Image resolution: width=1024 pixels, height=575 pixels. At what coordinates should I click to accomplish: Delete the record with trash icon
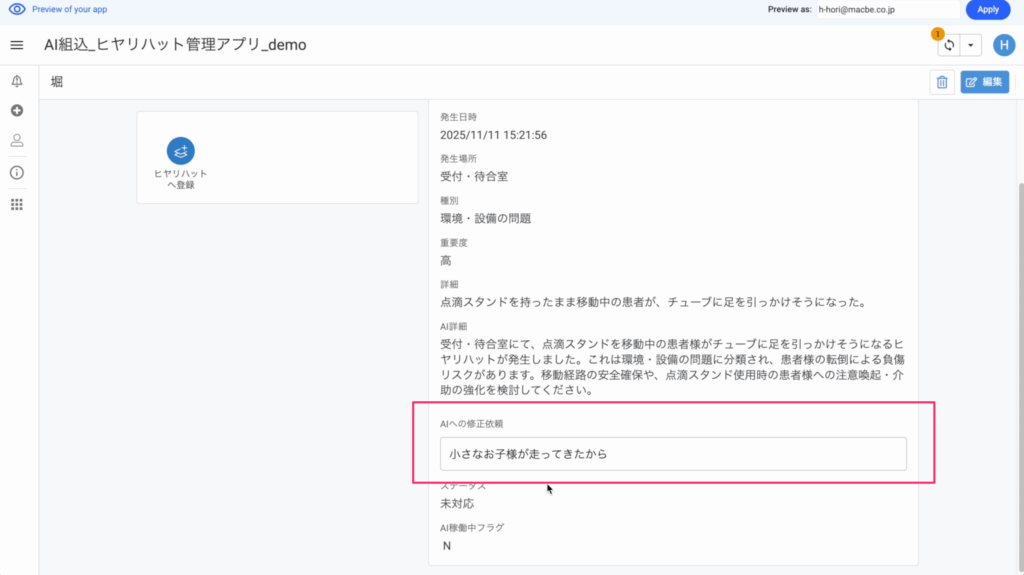tap(941, 83)
